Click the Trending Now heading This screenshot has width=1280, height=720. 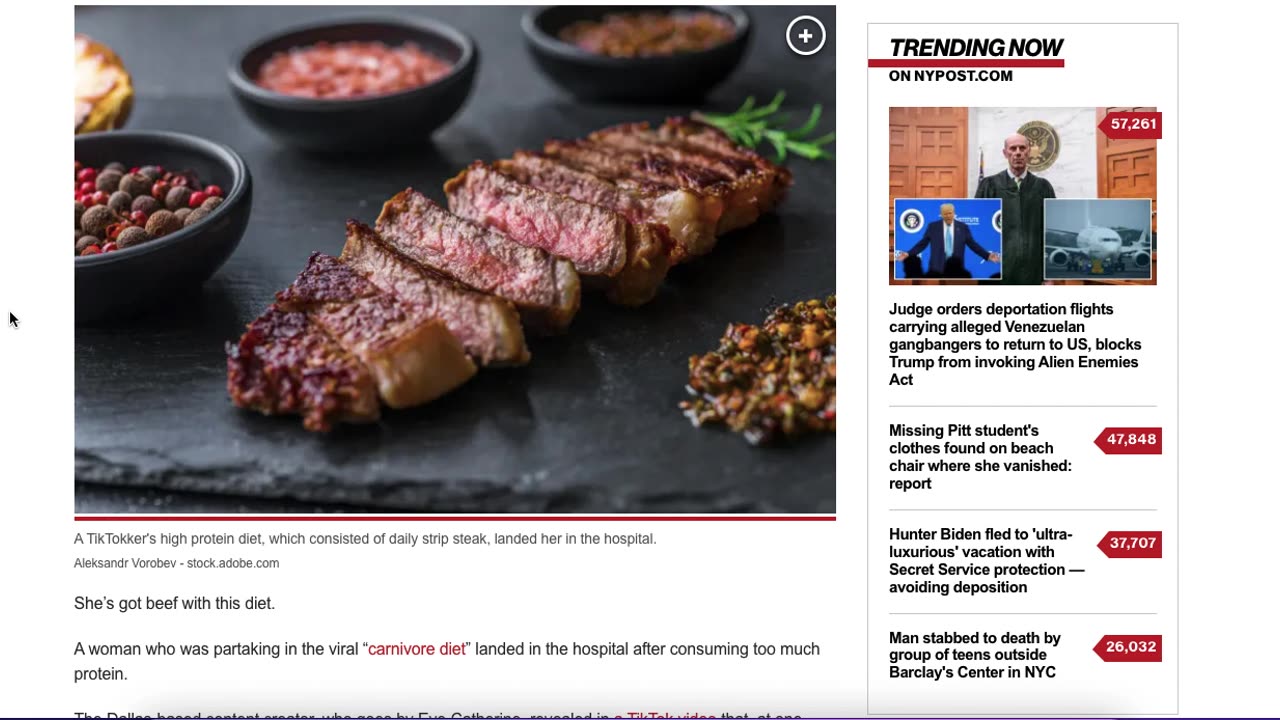(x=976, y=48)
